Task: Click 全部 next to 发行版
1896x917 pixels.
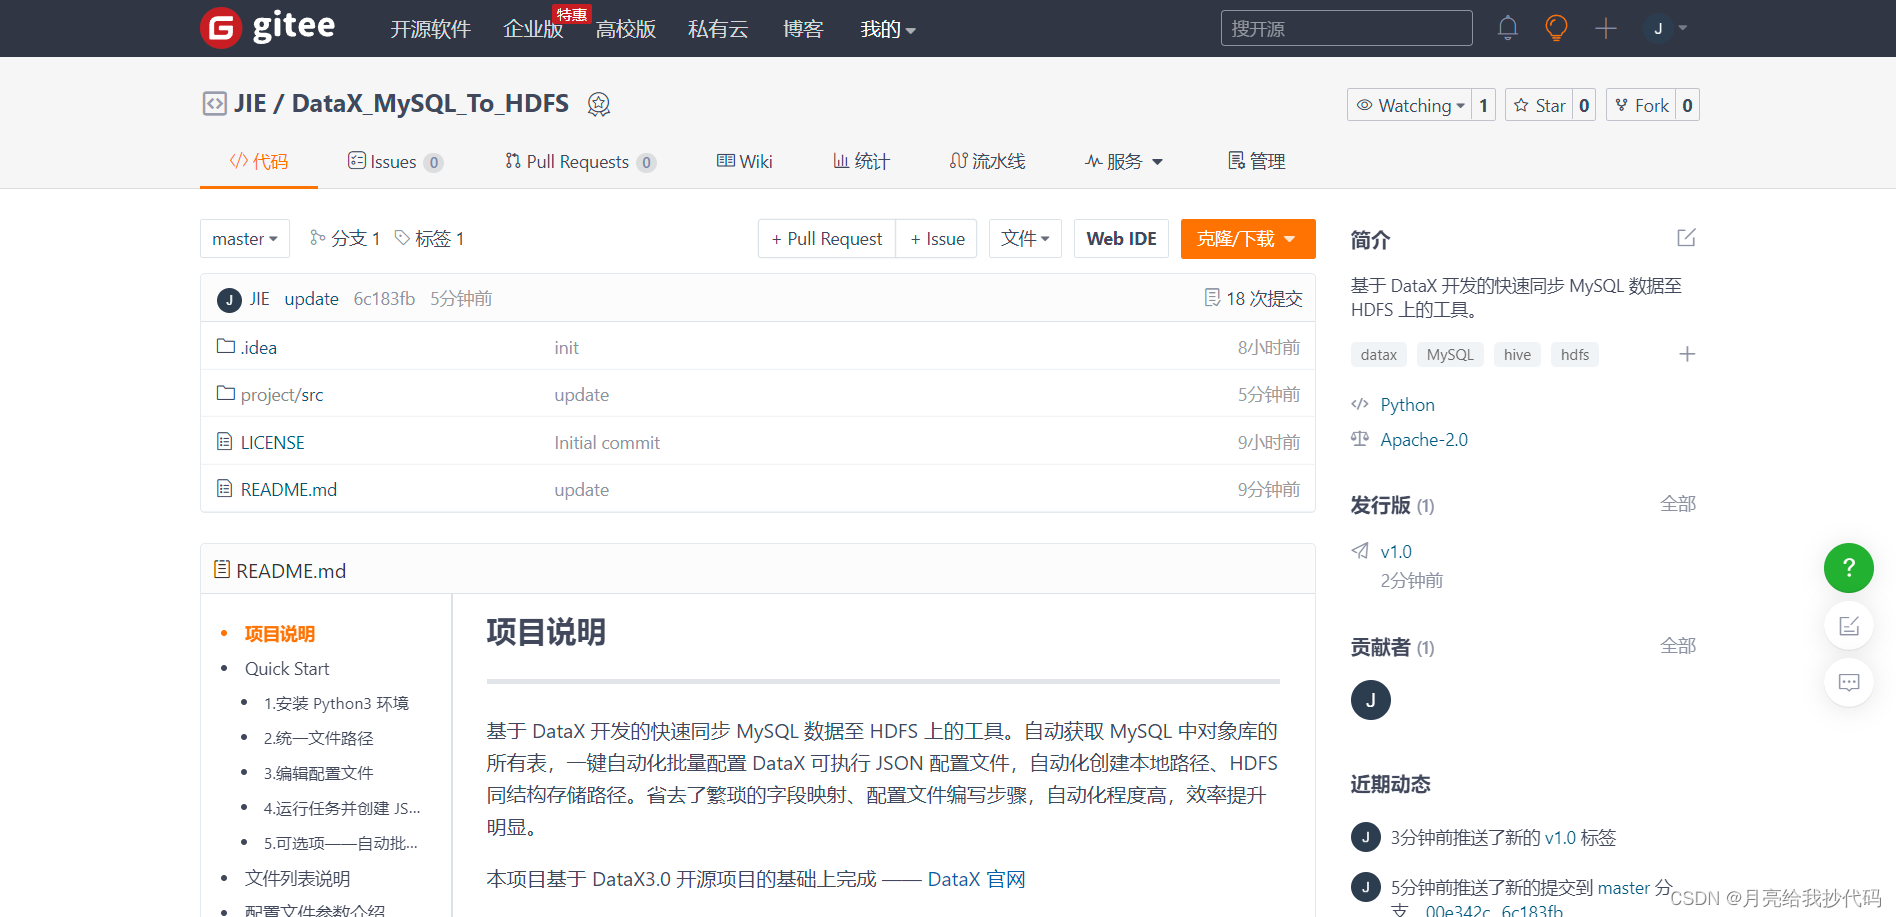Action: [1678, 504]
